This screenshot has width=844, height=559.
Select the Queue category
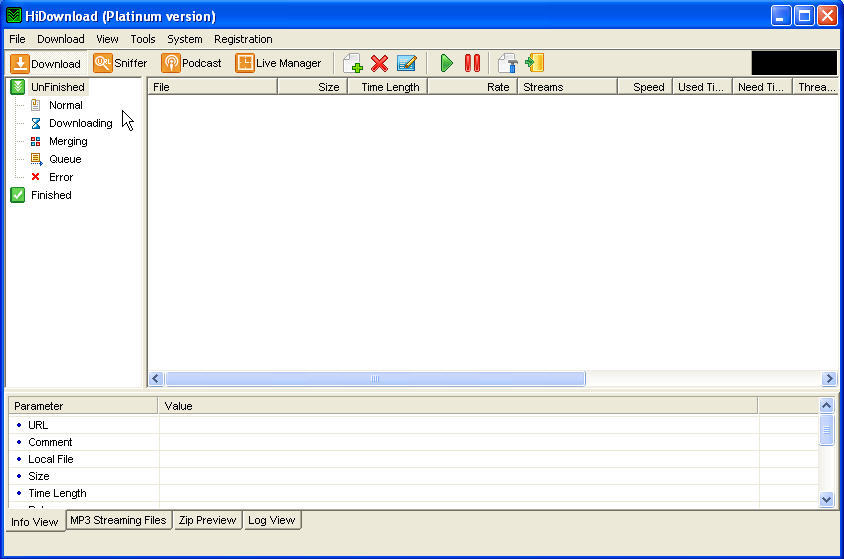pyautogui.click(x=65, y=159)
